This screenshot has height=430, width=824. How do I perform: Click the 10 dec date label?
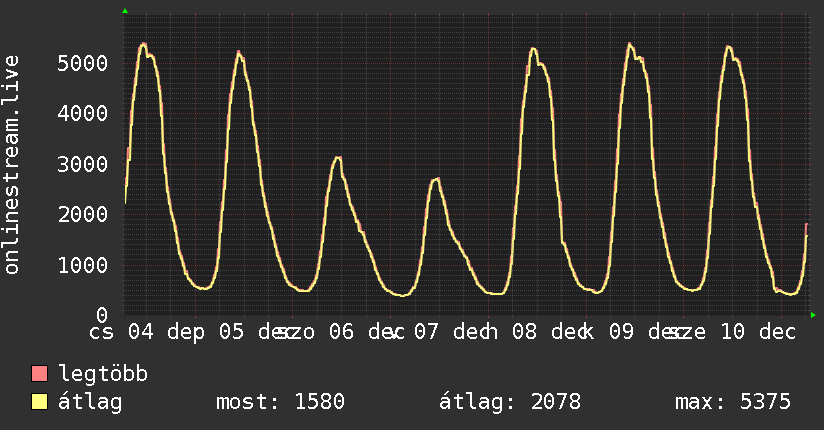point(758,332)
